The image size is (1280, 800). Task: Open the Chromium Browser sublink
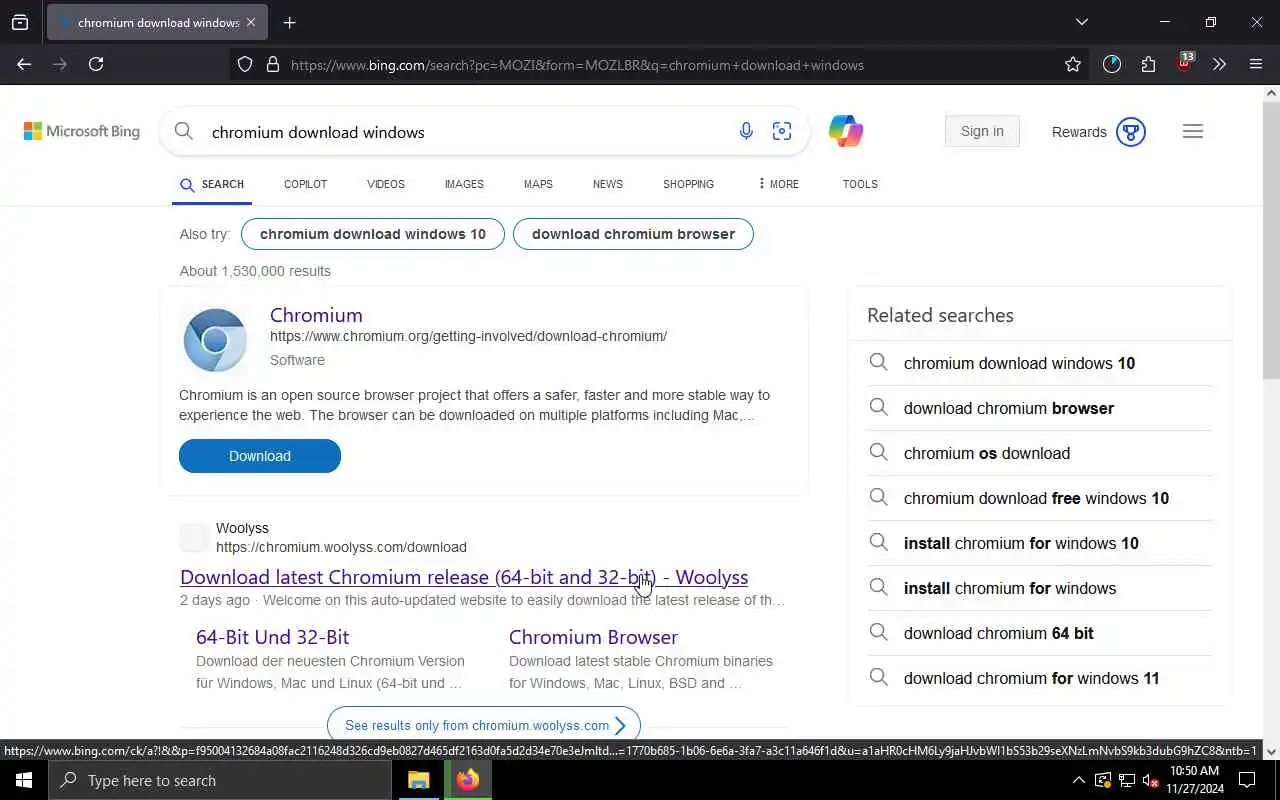(x=593, y=637)
